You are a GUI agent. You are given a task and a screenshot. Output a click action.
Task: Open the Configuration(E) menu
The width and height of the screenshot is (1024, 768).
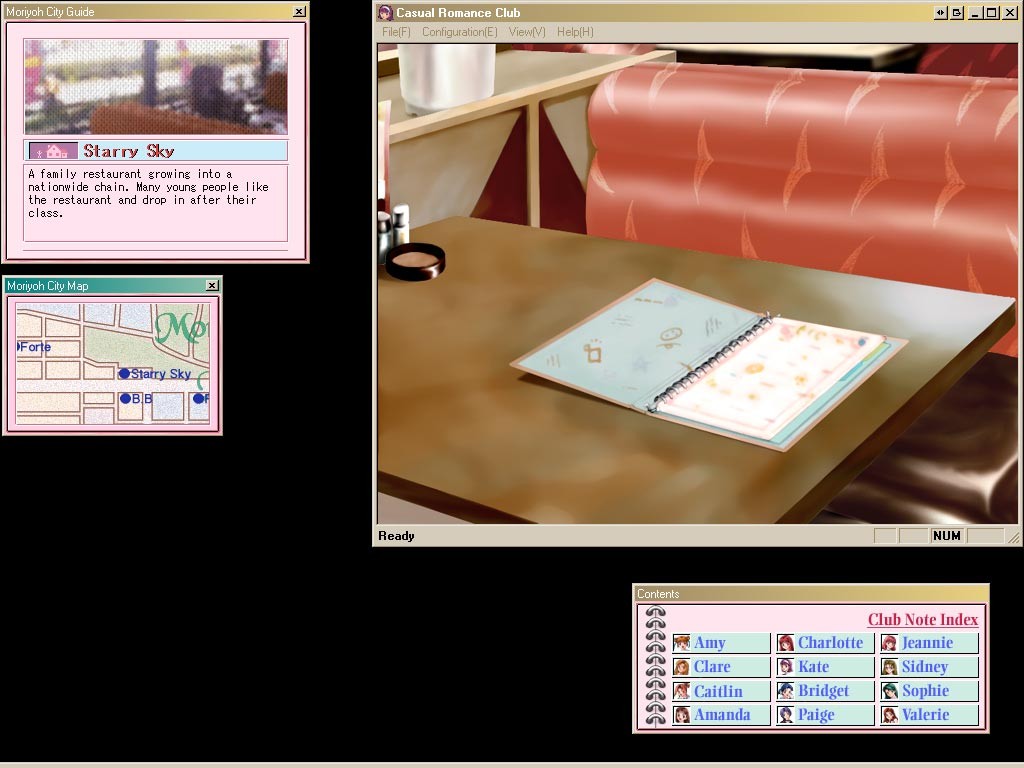point(459,32)
